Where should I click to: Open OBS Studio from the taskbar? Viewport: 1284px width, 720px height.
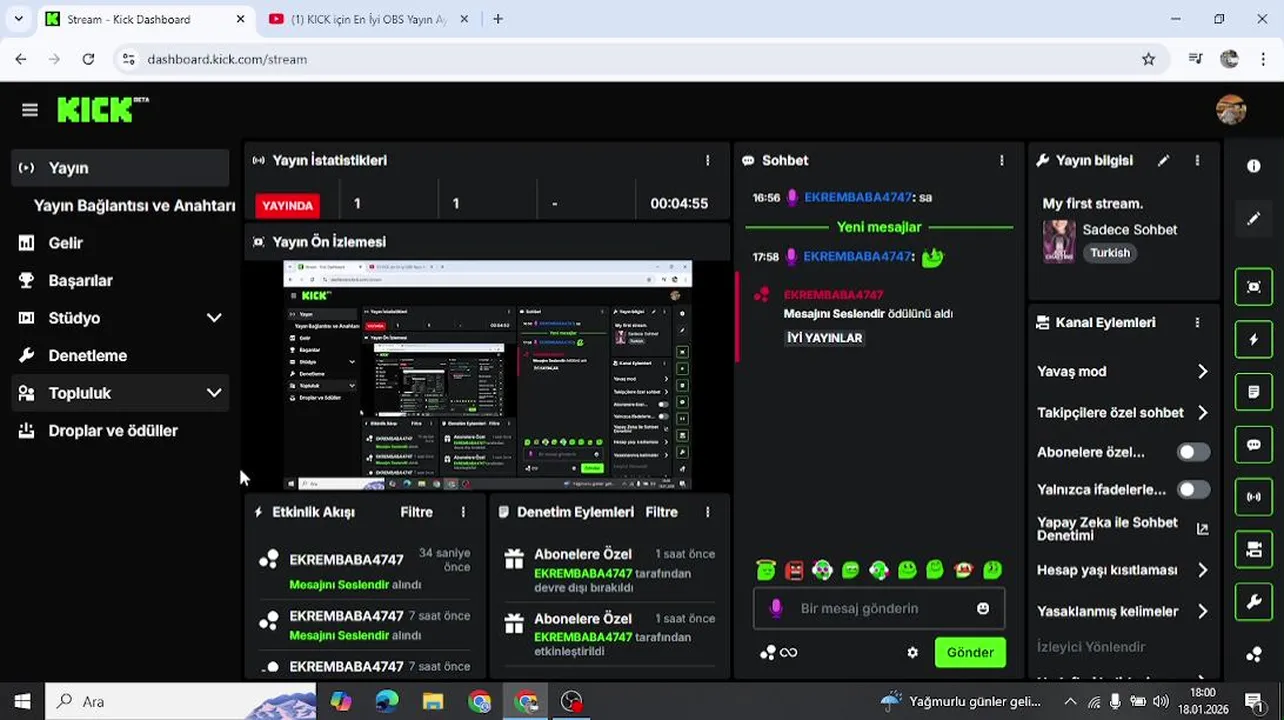pos(571,701)
